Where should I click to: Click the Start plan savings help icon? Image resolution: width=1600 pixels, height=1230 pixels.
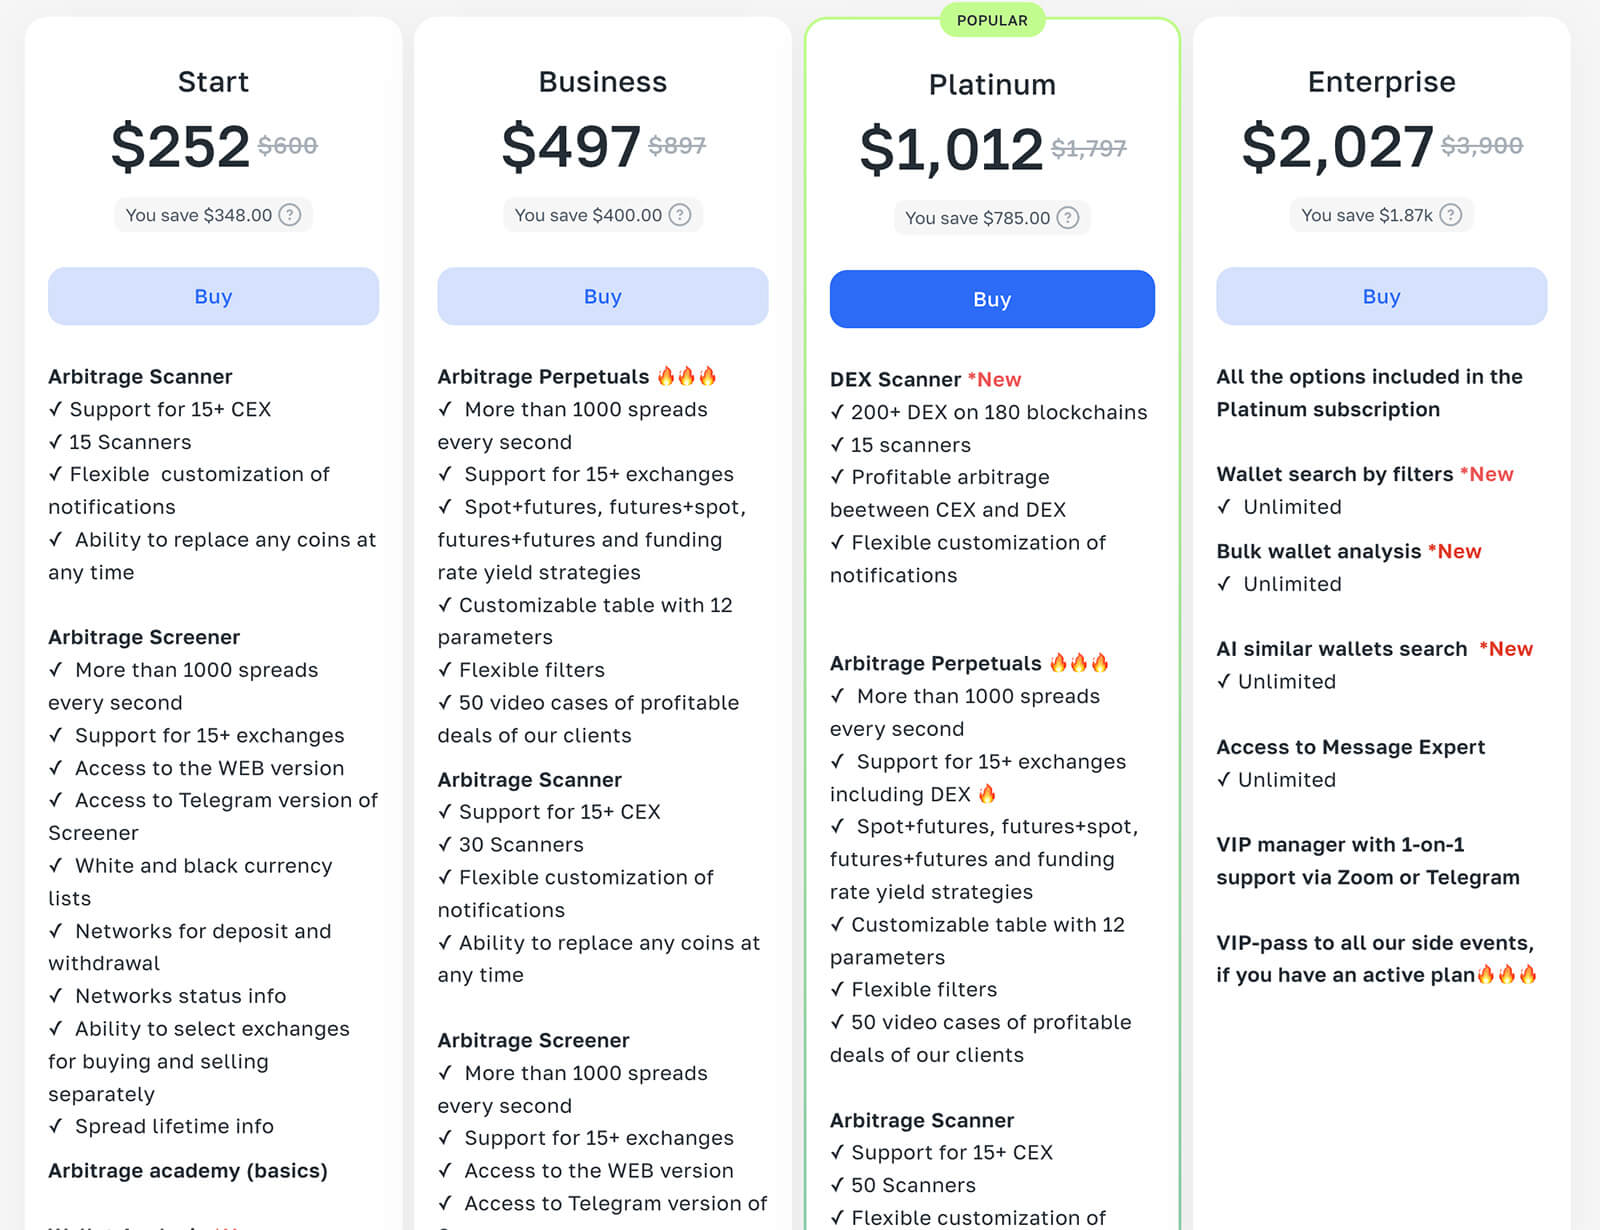point(290,215)
